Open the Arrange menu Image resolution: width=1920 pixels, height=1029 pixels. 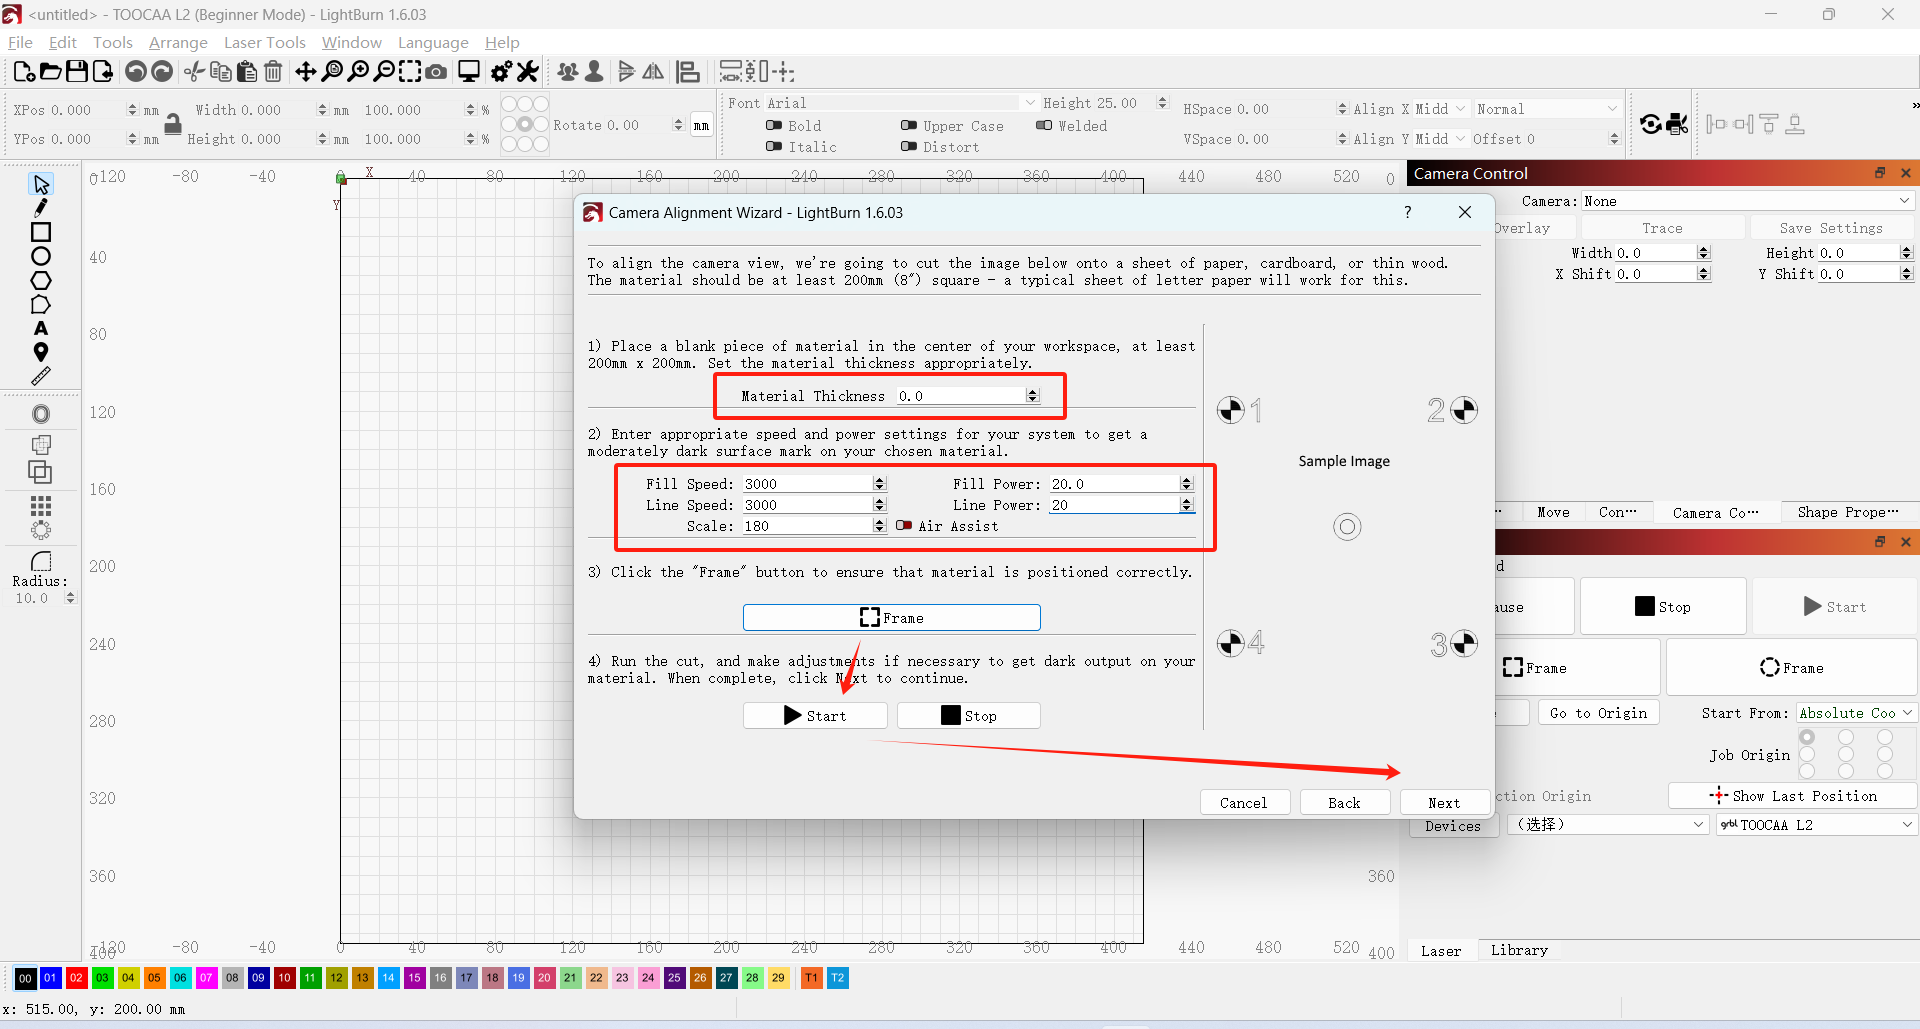pos(178,42)
